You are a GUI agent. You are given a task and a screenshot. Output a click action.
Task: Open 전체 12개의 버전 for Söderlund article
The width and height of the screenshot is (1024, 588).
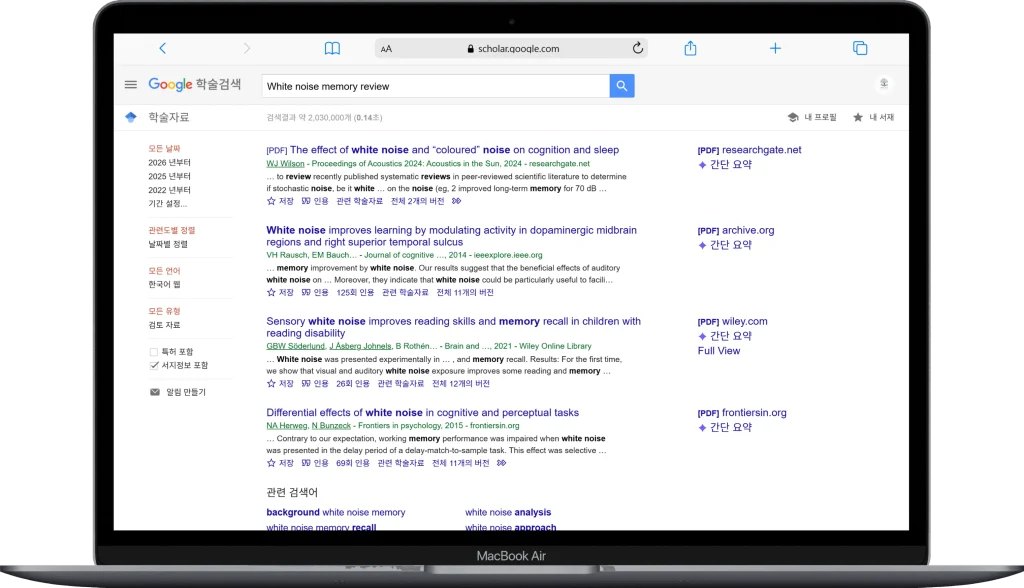[460, 384]
